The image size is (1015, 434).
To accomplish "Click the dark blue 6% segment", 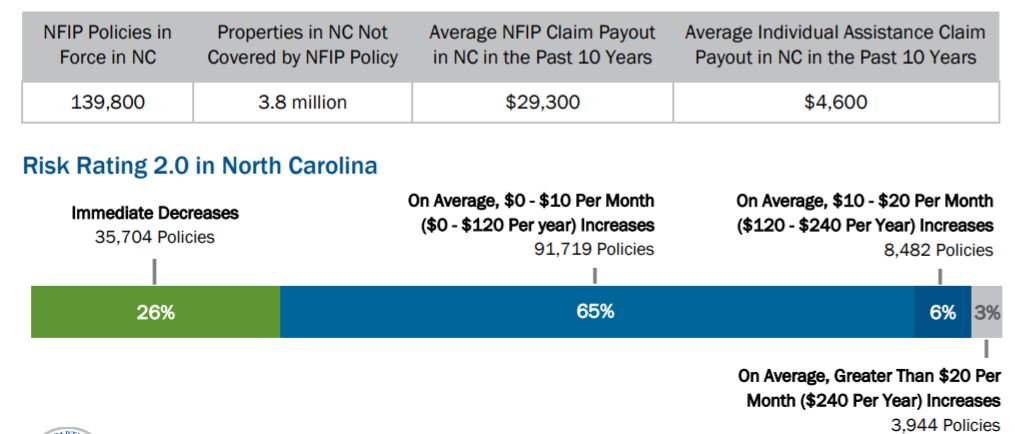I will pos(942,312).
